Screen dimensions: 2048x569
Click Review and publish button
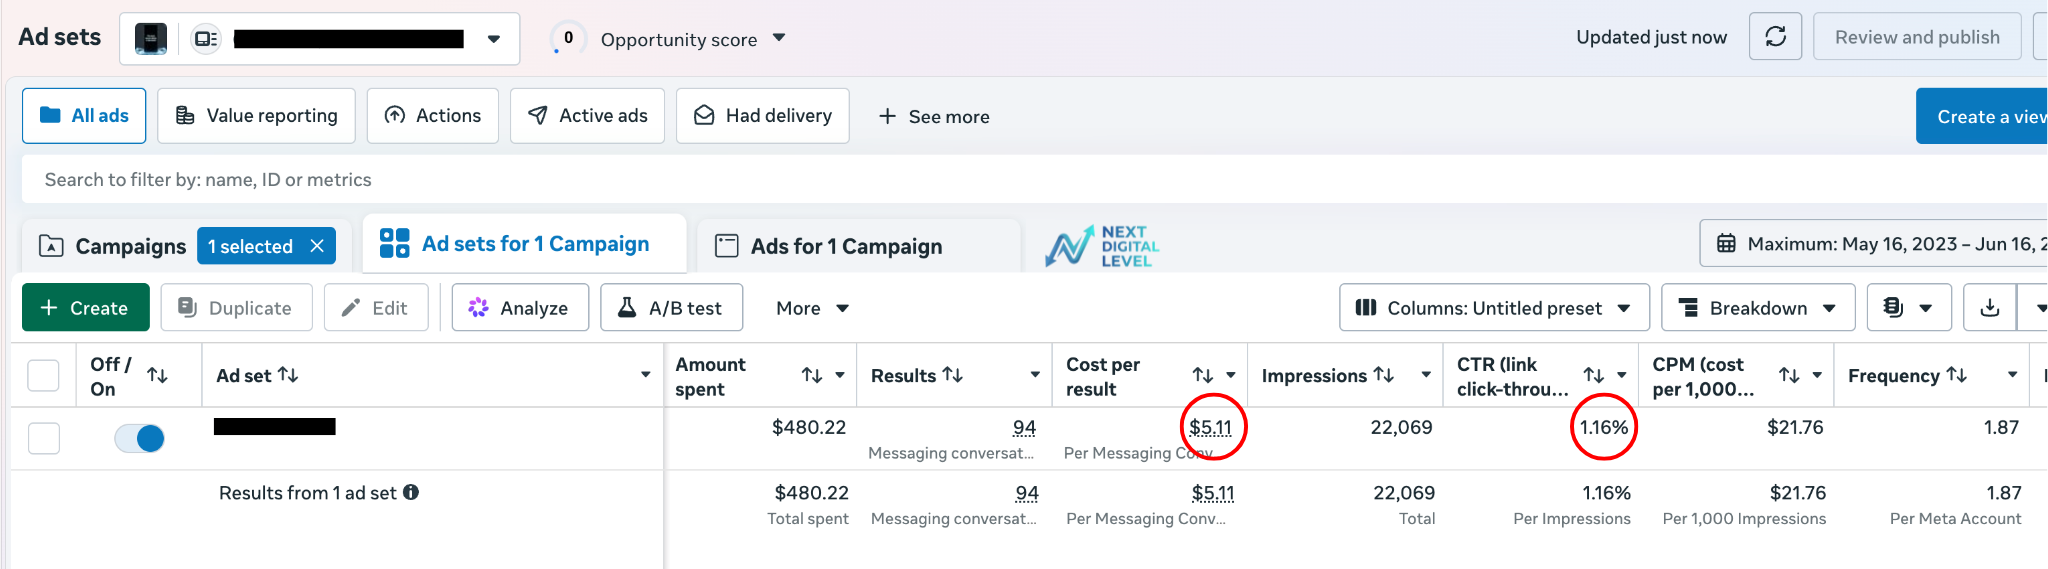[x=1917, y=37]
